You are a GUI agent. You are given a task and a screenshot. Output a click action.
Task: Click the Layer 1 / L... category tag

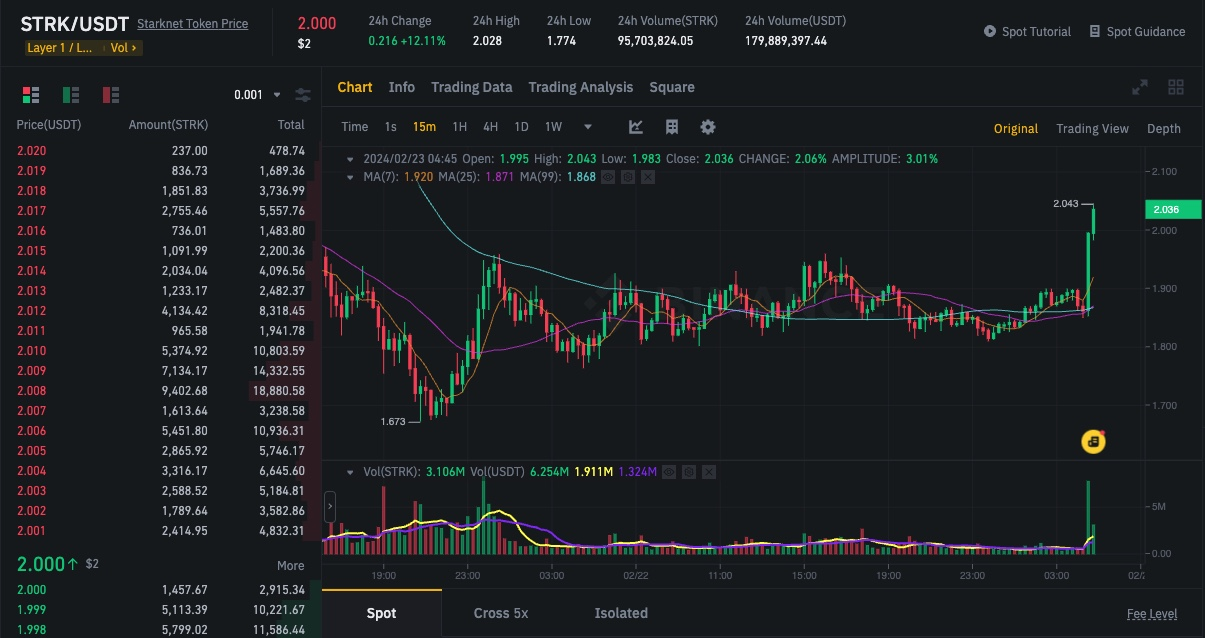[61, 47]
